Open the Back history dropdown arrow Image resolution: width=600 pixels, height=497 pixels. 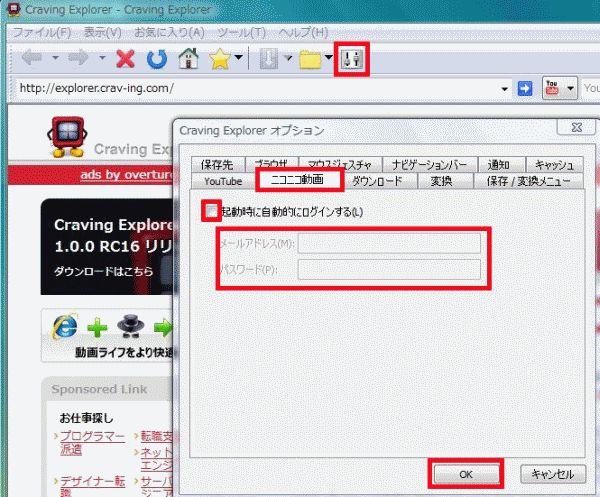(x=55, y=58)
